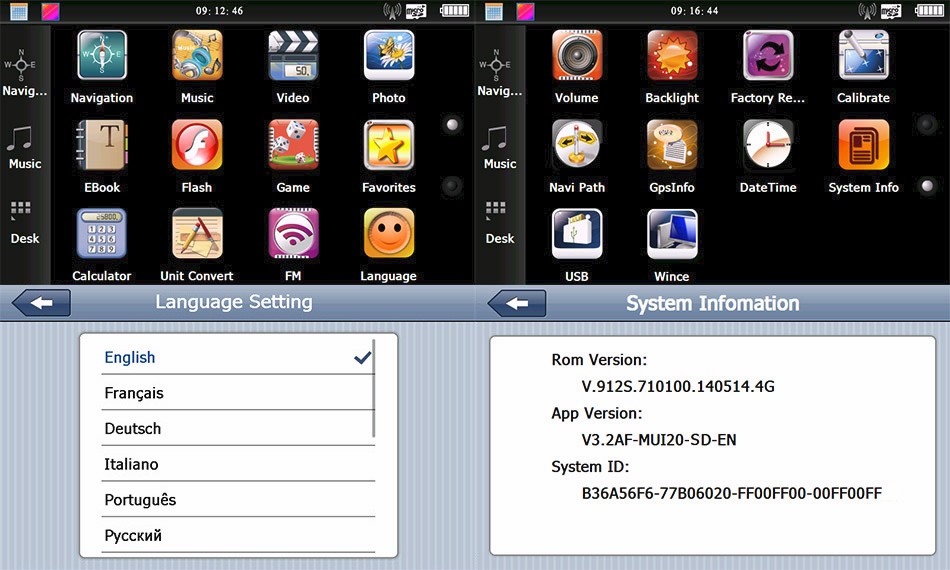Screen dimensions: 950x570
Task: Launch the Calculator app
Action: point(102,234)
